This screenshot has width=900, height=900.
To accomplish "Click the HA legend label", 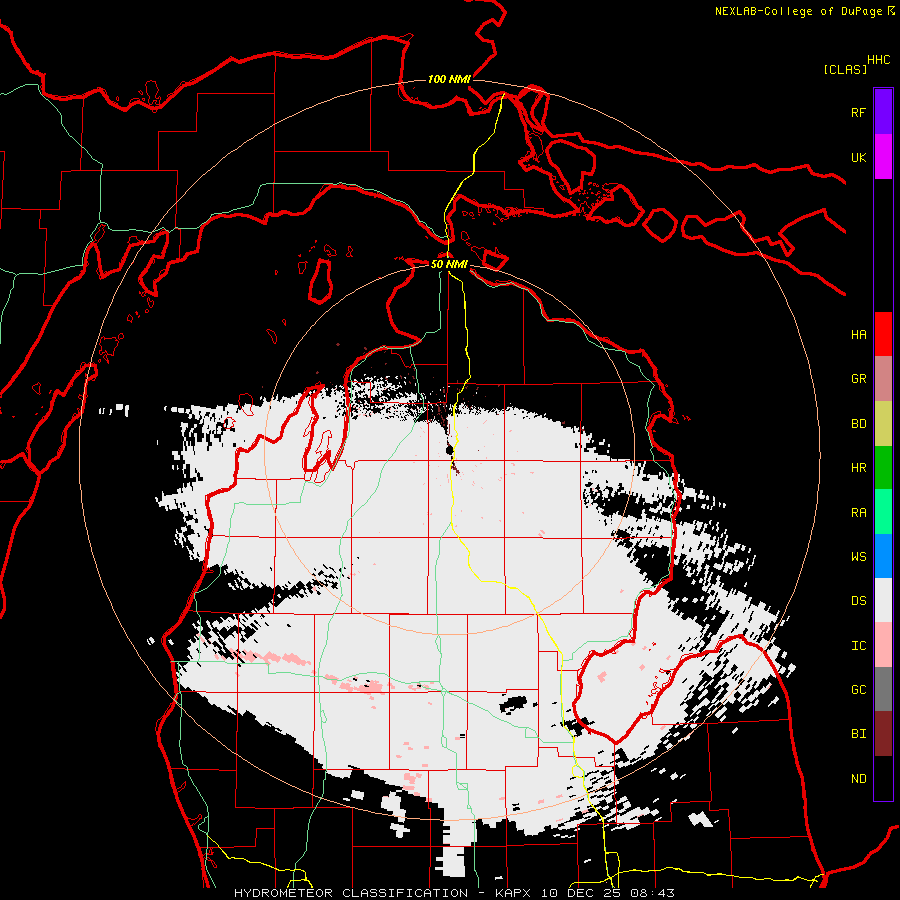I will [x=858, y=334].
